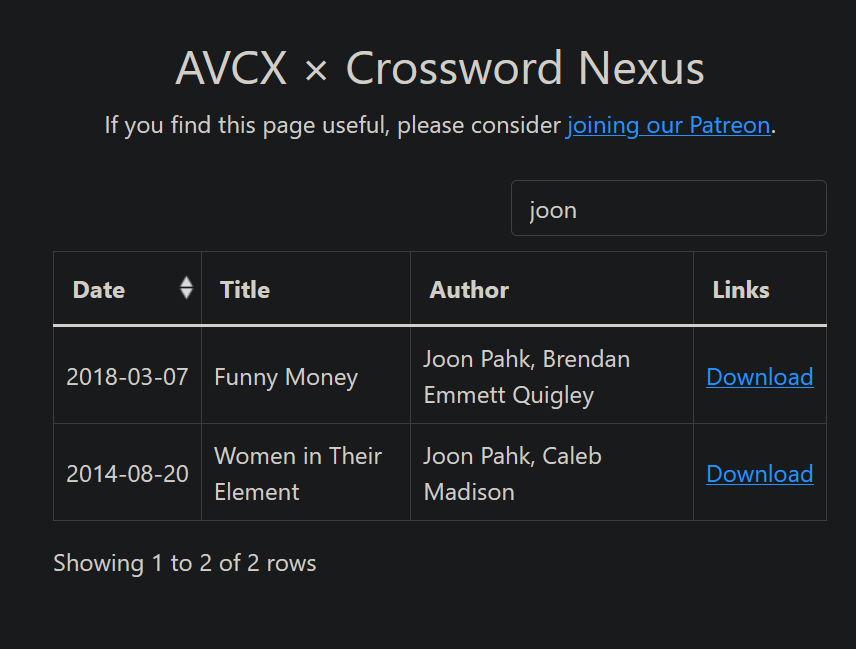The image size is (856, 649).
Task: Click the Title column header
Action: [244, 289]
